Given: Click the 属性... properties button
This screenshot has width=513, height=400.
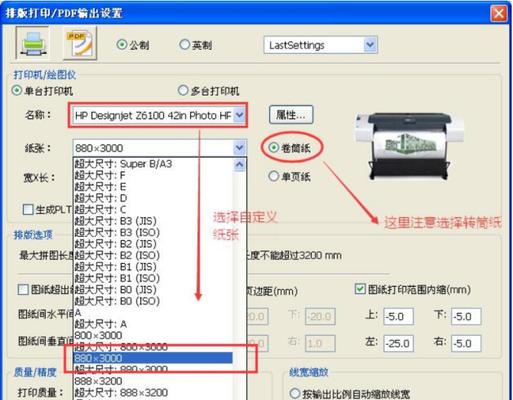Looking at the screenshot, I should click(x=291, y=115).
